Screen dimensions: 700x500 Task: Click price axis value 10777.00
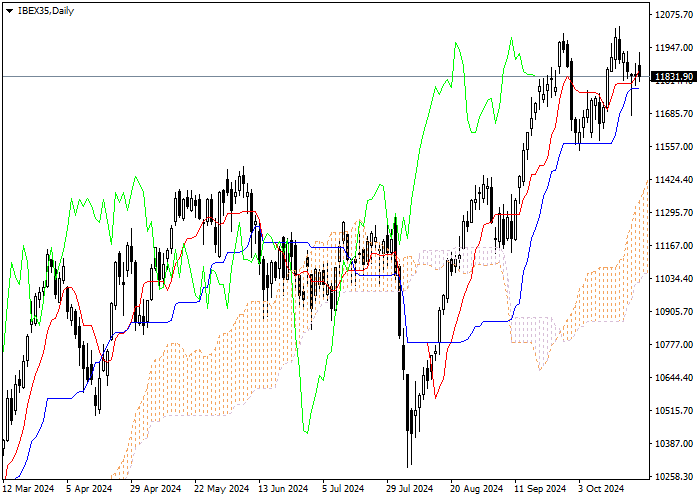pos(674,345)
